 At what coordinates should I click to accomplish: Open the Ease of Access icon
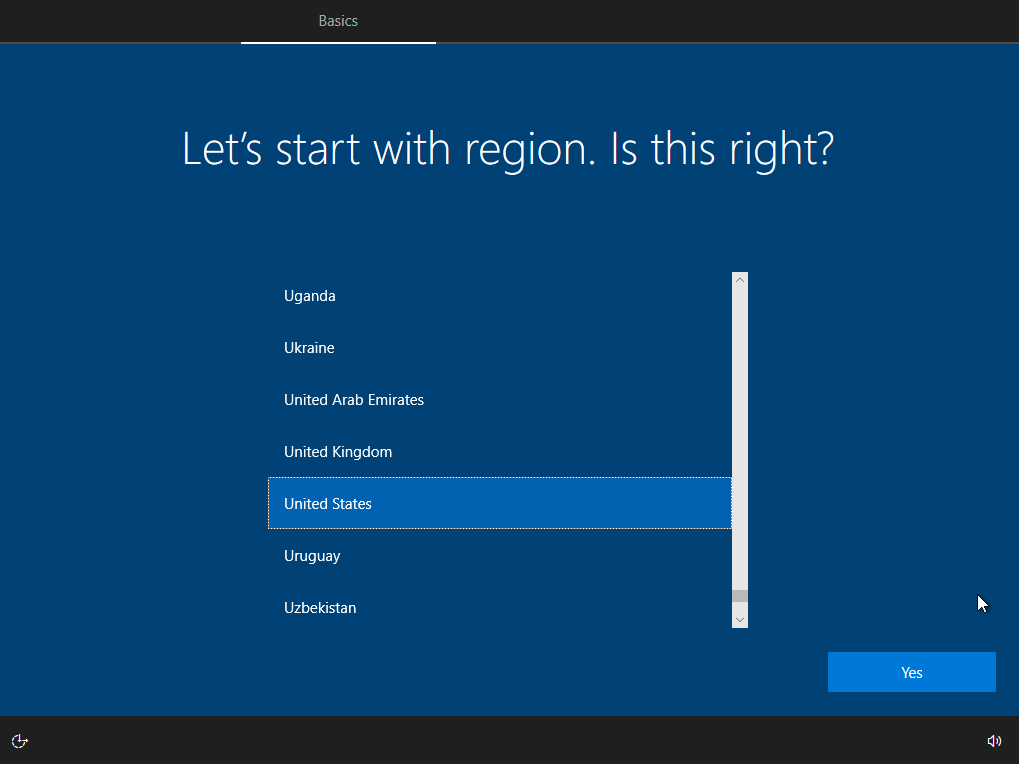point(19,741)
